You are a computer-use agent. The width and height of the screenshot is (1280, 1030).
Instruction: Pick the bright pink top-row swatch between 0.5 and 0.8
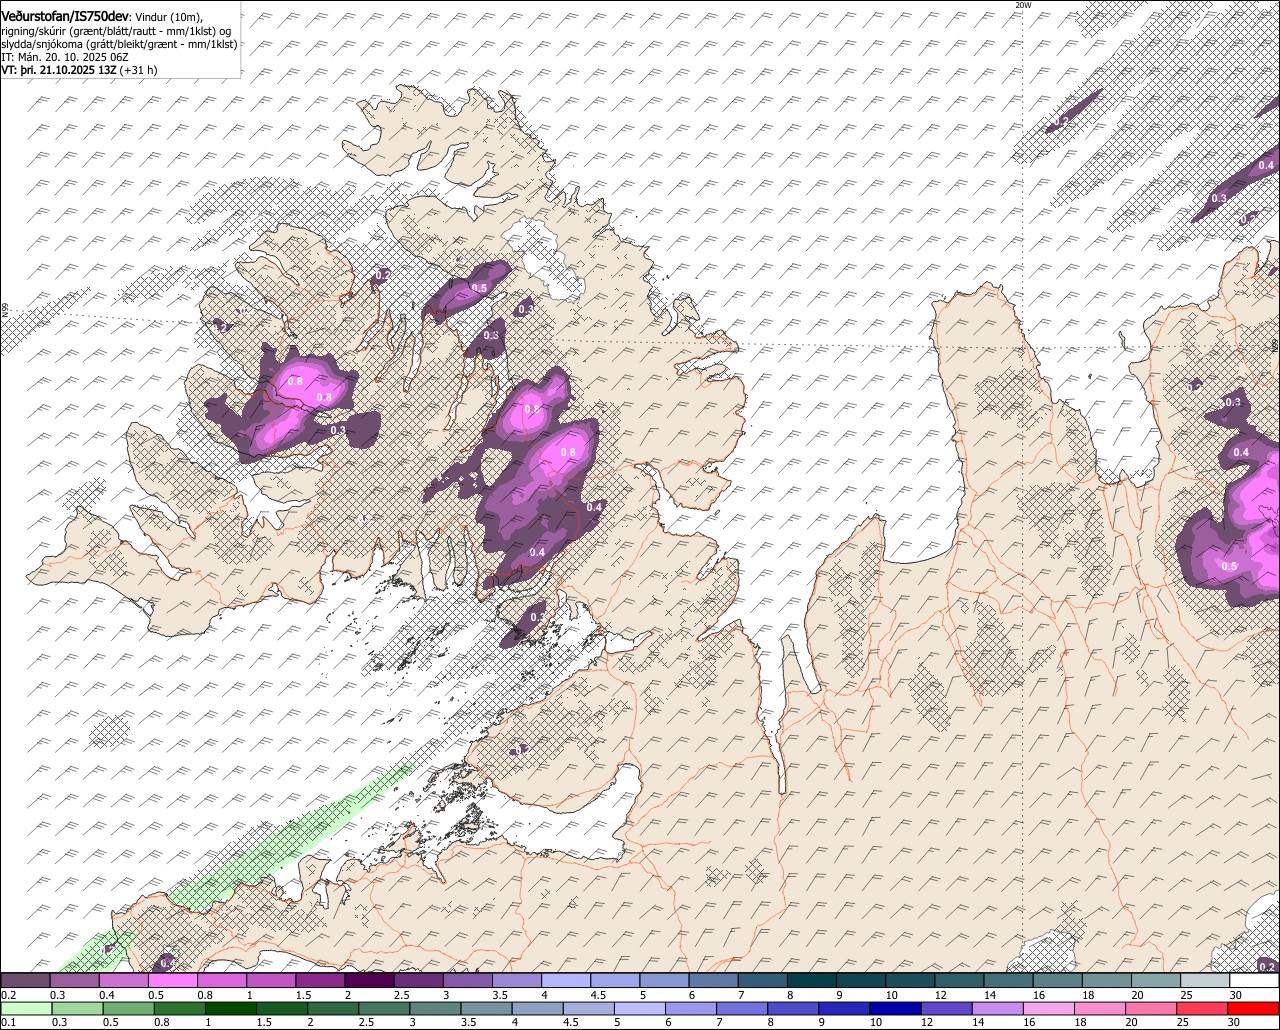pyautogui.click(x=172, y=980)
